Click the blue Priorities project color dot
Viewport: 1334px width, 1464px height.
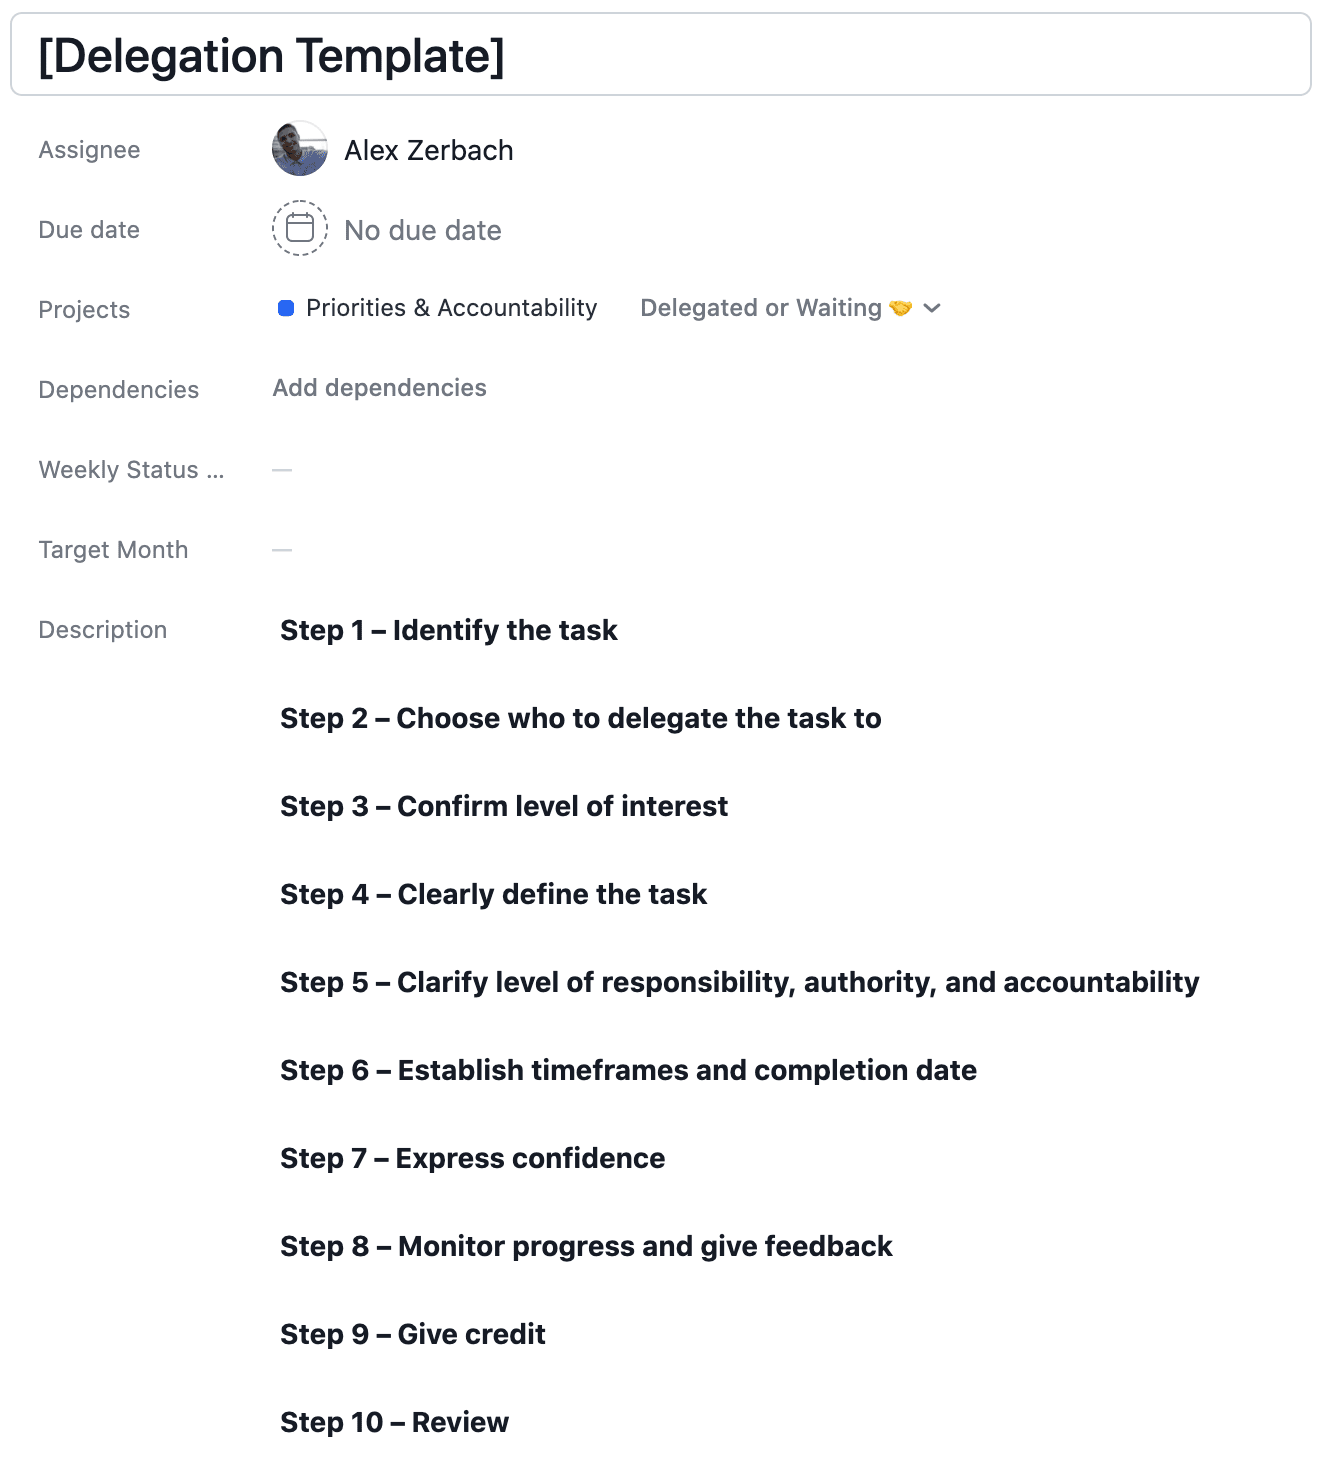[286, 308]
